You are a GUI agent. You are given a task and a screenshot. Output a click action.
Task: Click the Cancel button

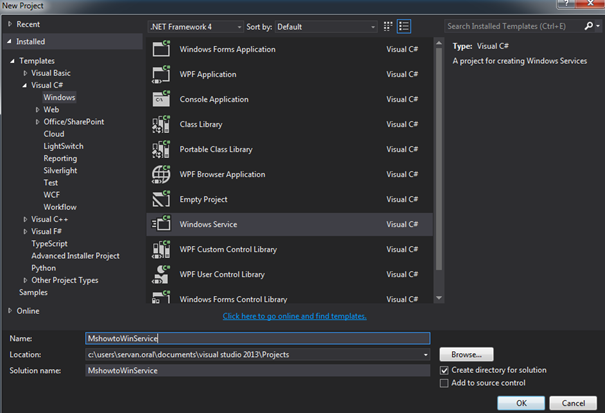[573, 403]
